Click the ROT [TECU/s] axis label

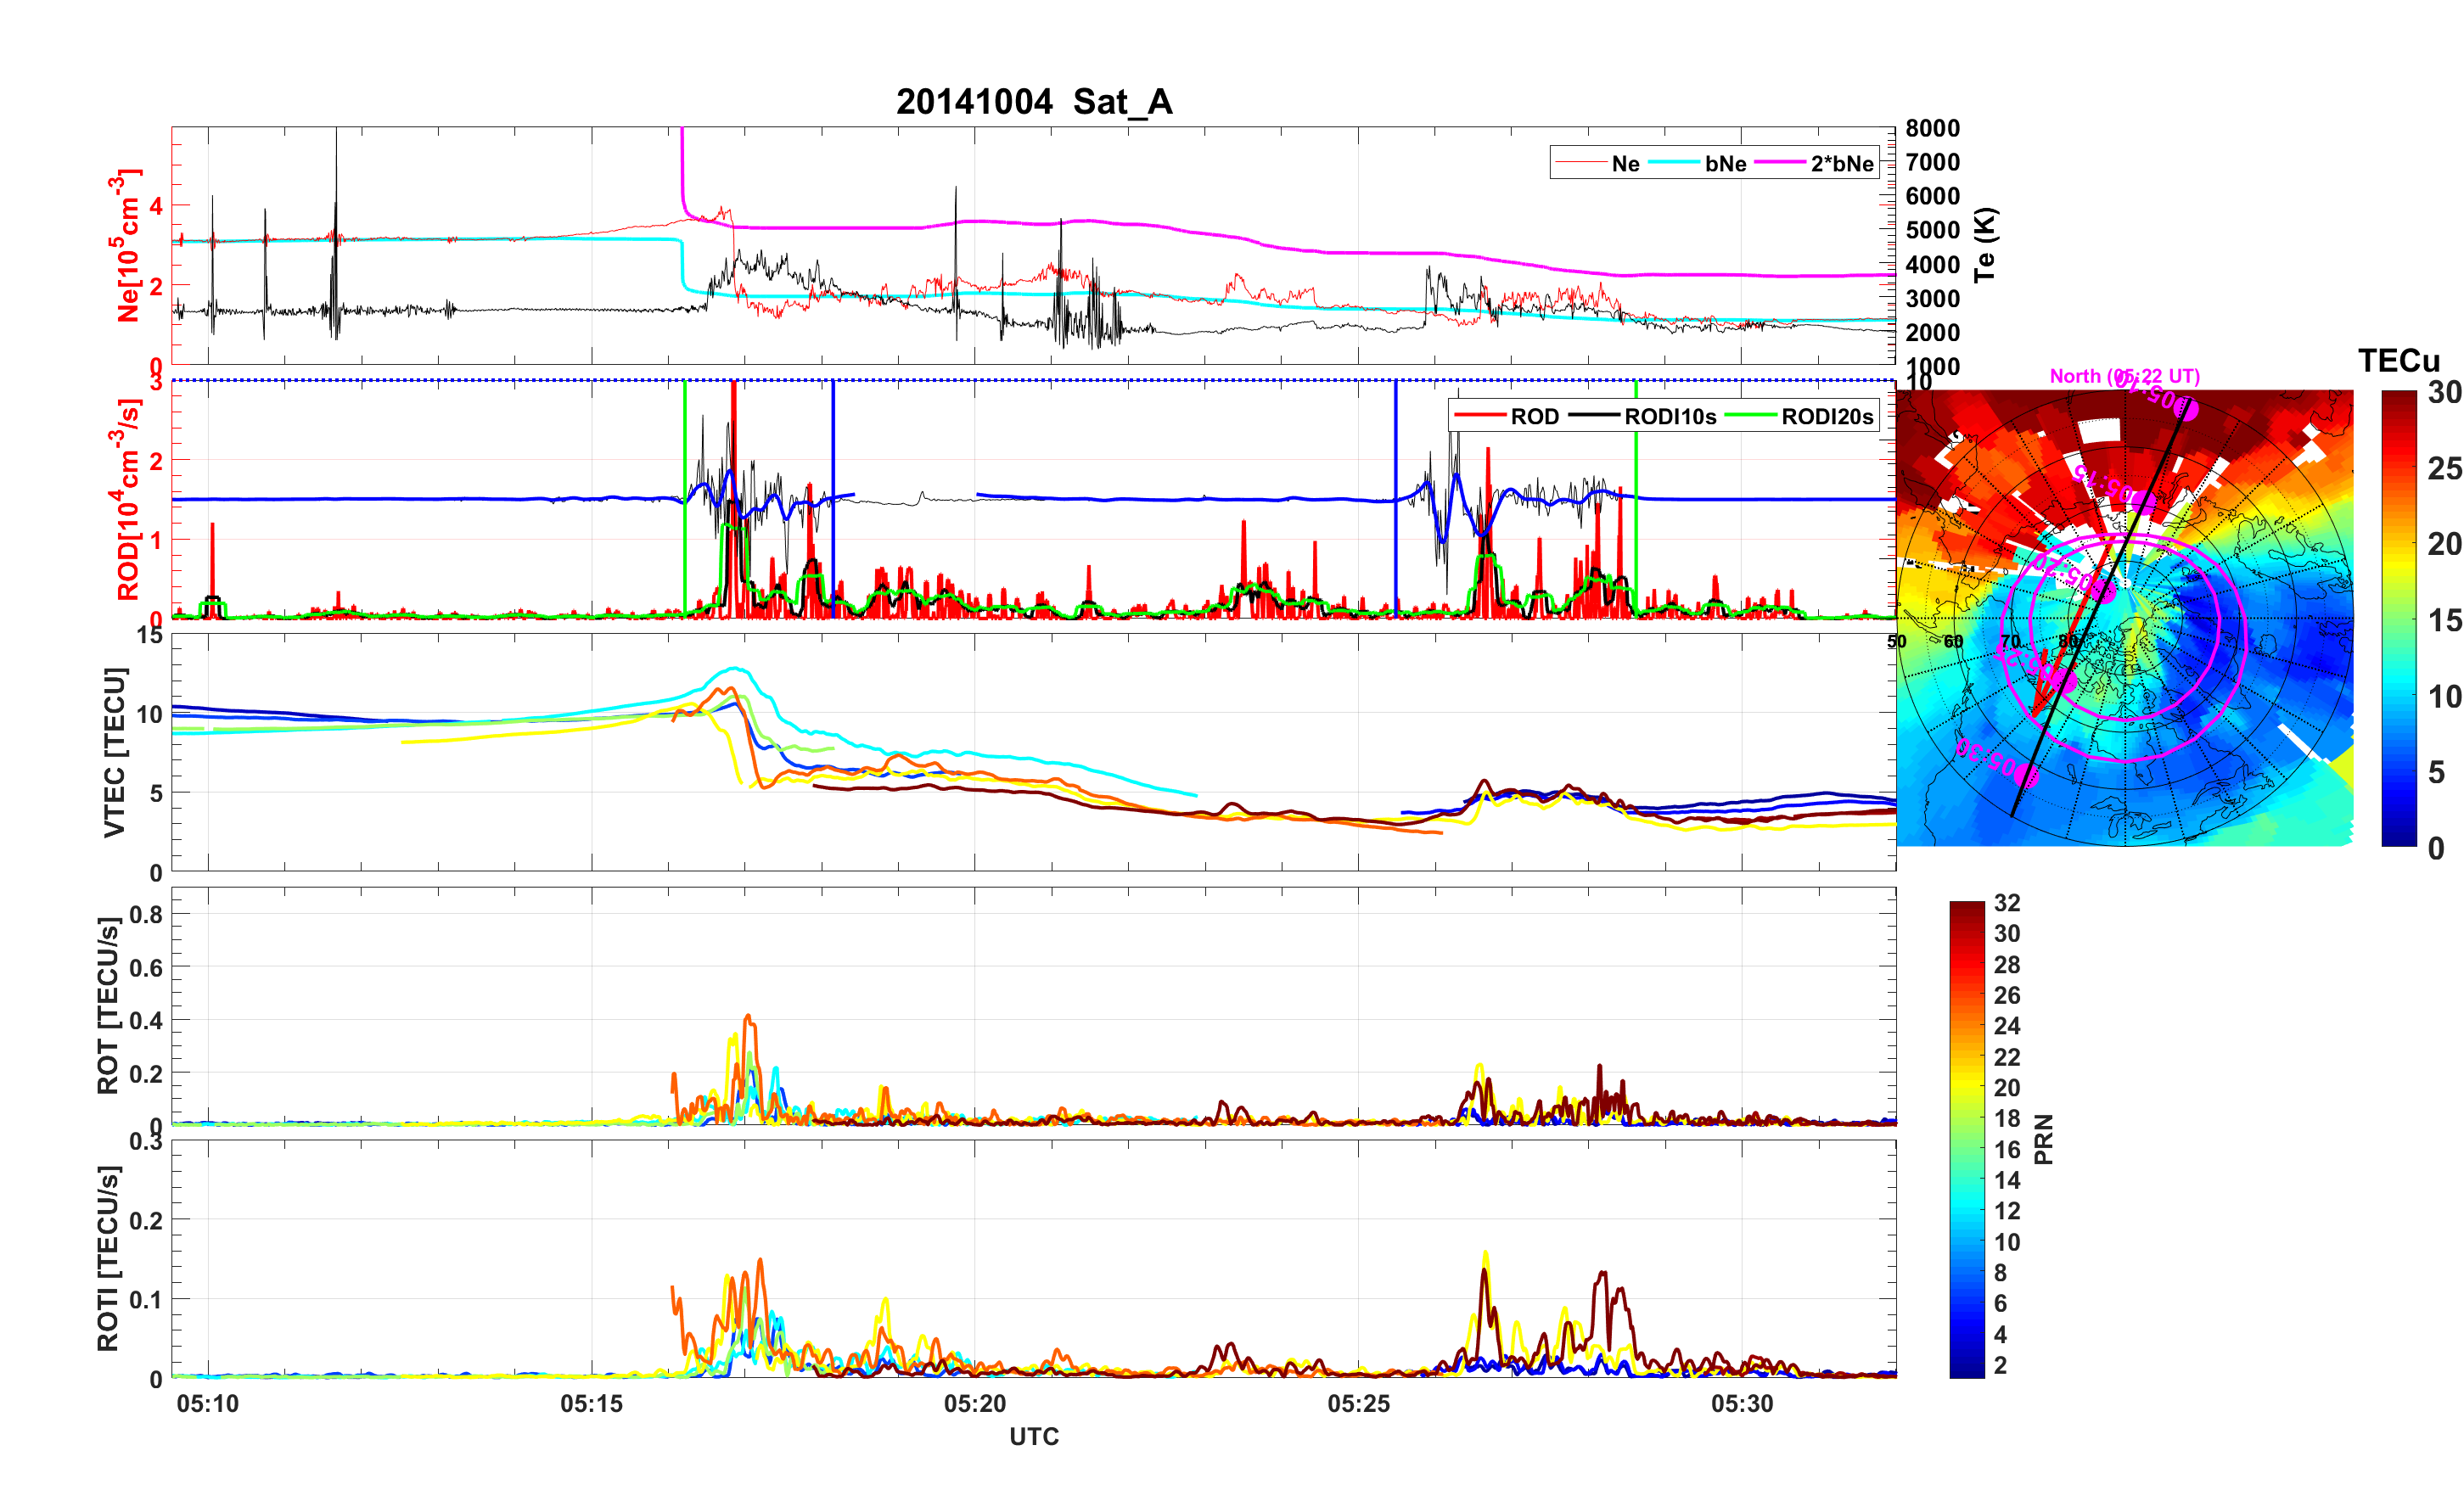[108, 1006]
